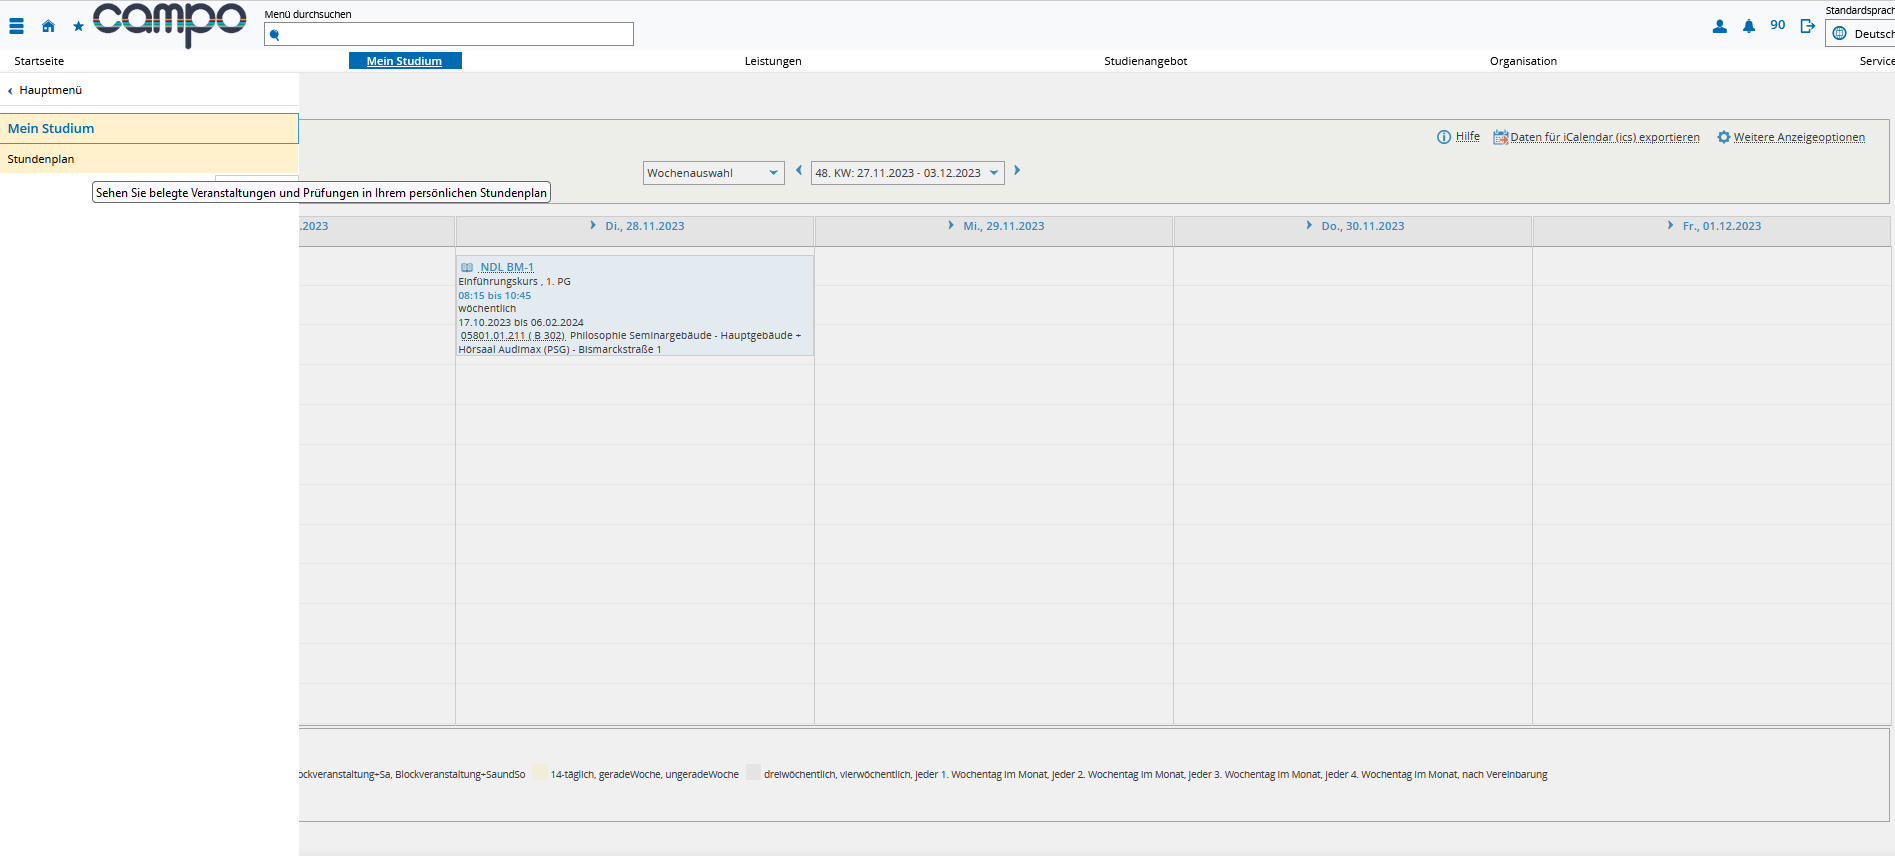The height and width of the screenshot is (856, 1895).
Task: Click the Menü durchsuchen search field
Action: [449, 34]
